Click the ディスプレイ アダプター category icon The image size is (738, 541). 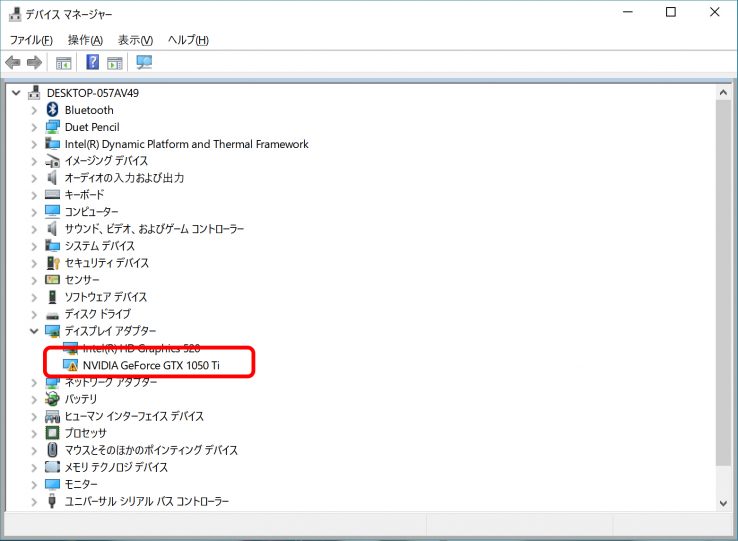(x=52, y=331)
